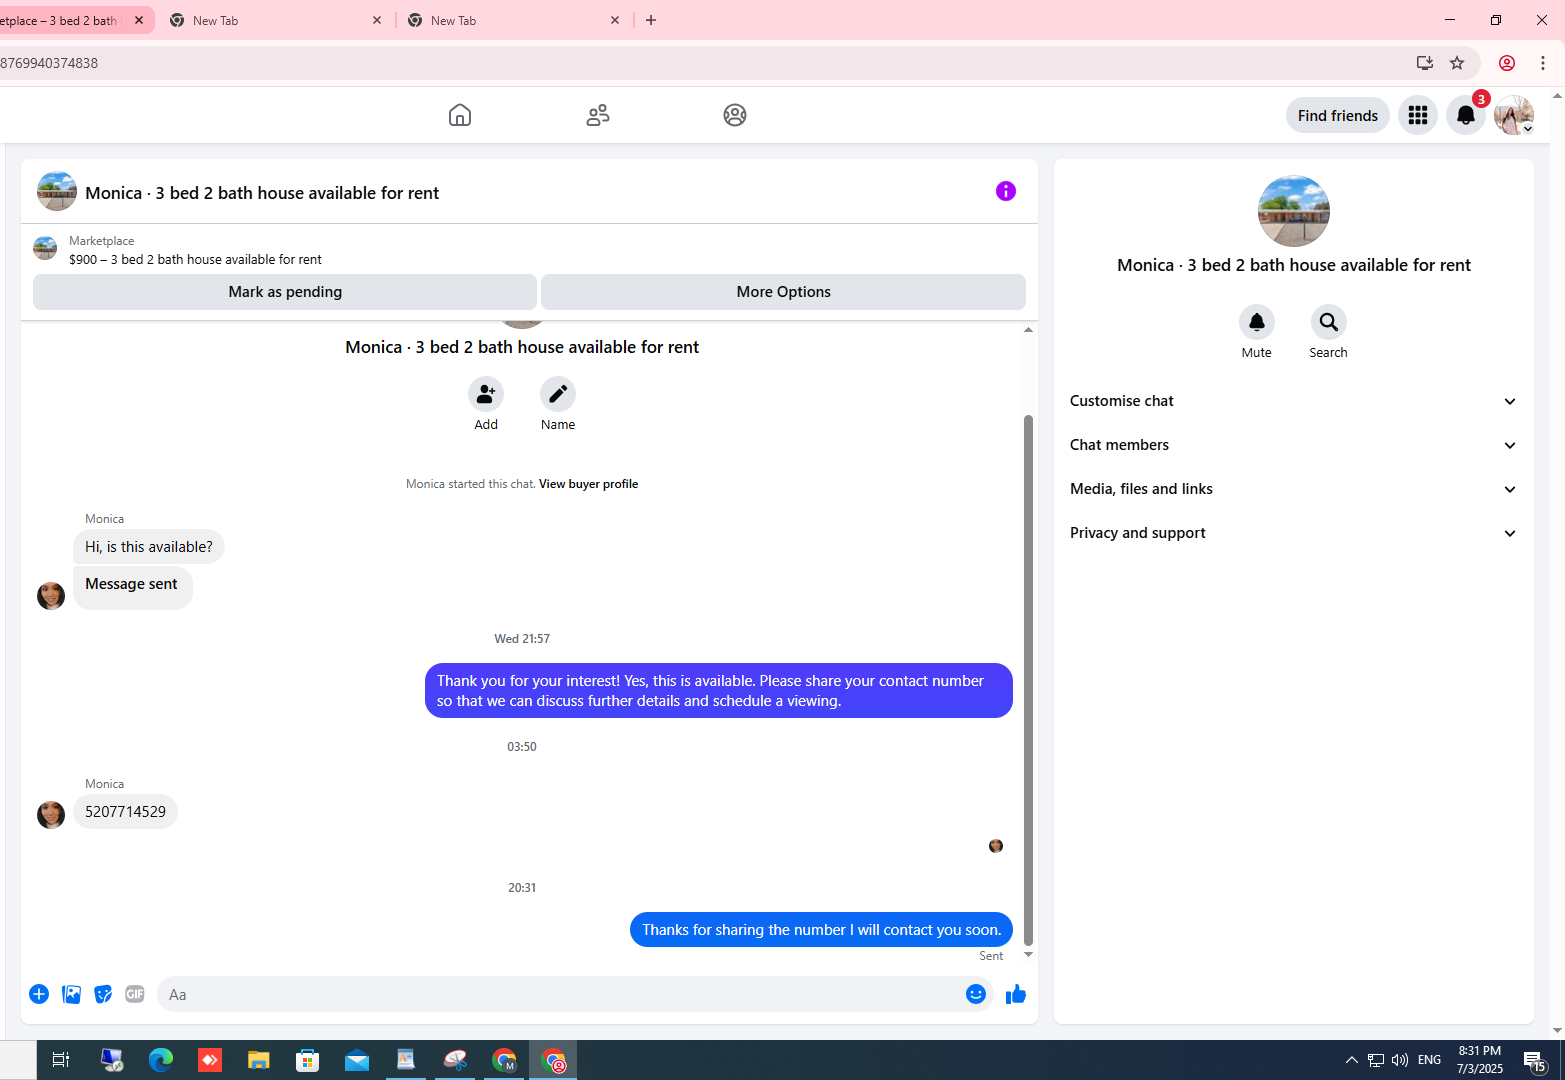
Task: Choose a GIF icon in composer
Action: [x=135, y=994]
